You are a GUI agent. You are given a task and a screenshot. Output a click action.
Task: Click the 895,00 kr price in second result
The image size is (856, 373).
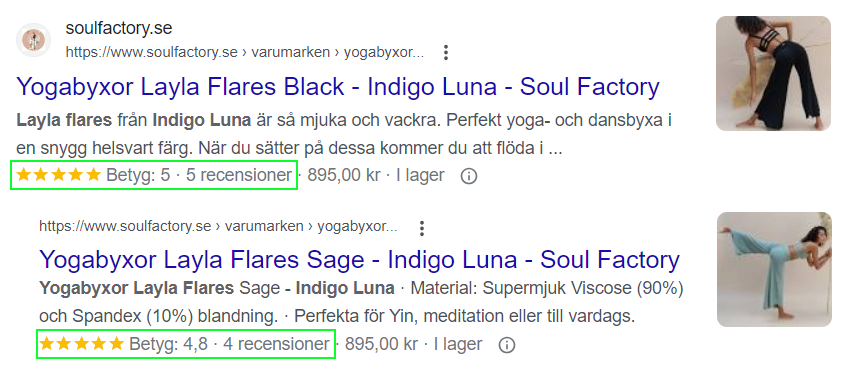382,345
